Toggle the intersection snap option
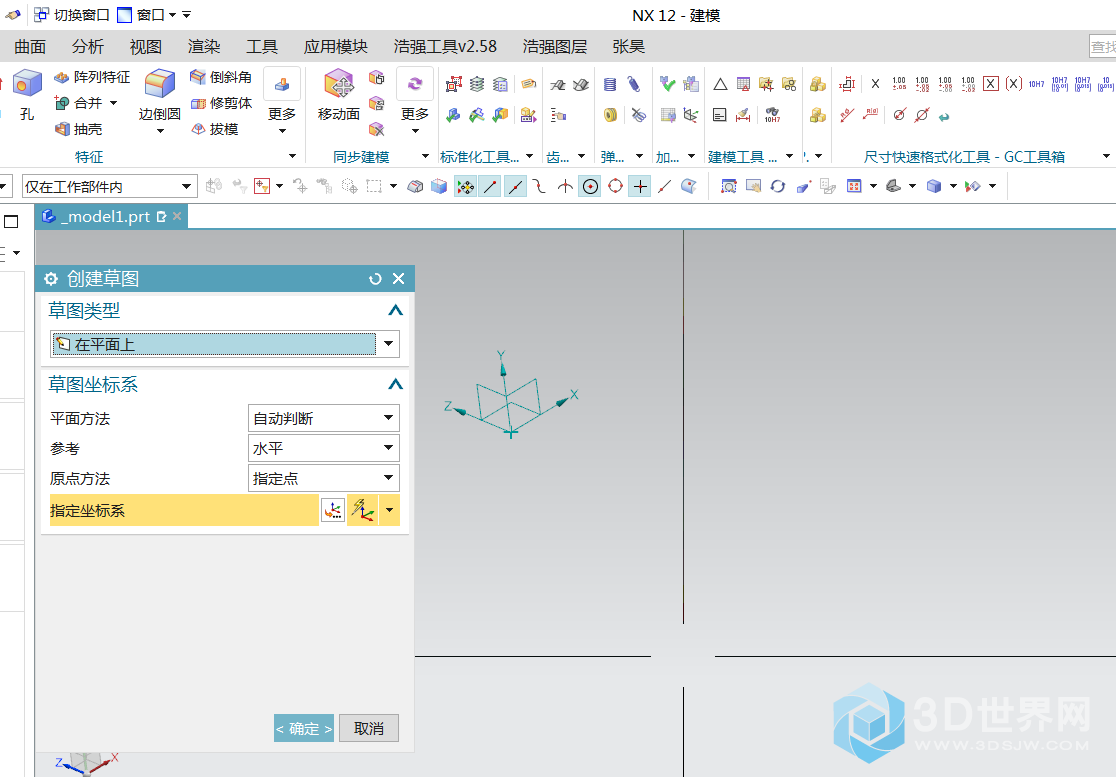This screenshot has width=1116, height=777. pyautogui.click(x=565, y=186)
